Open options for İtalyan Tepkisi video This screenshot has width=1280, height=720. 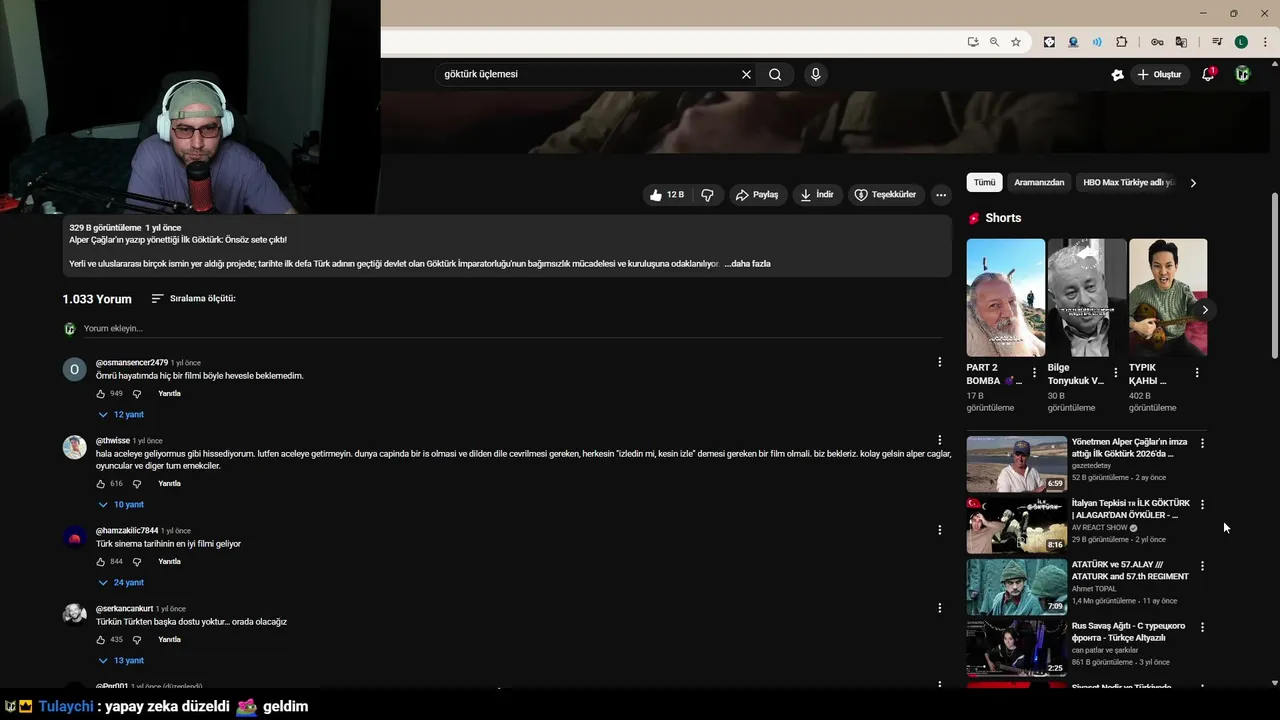1202,505
